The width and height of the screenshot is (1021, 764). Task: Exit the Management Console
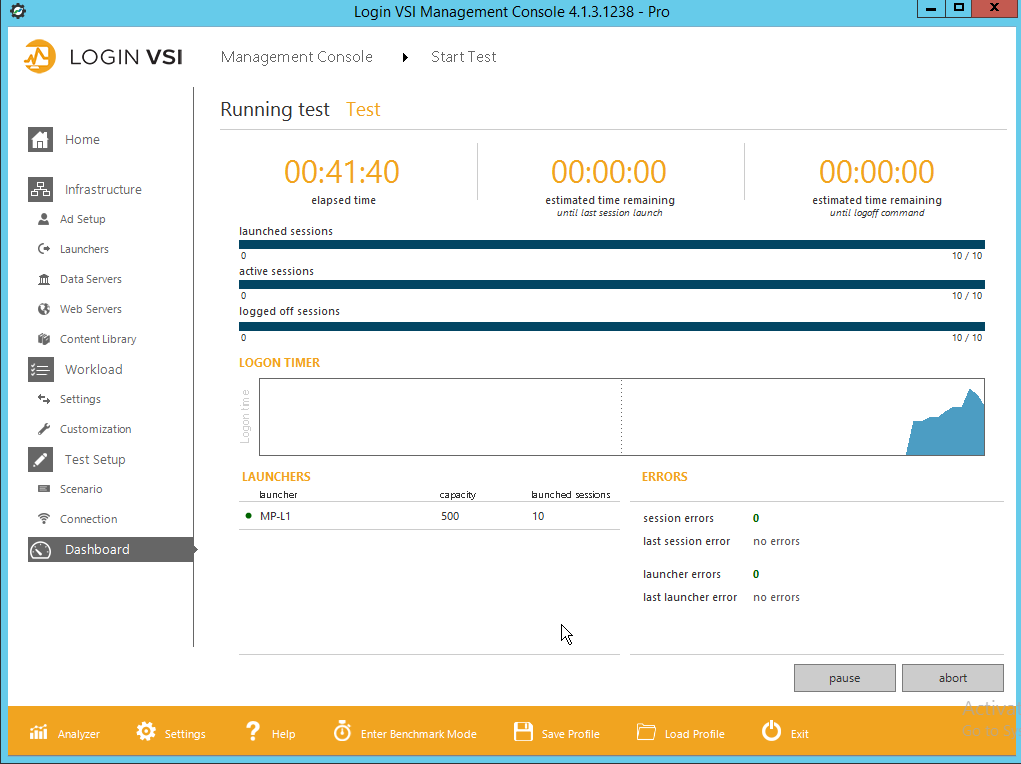800,734
